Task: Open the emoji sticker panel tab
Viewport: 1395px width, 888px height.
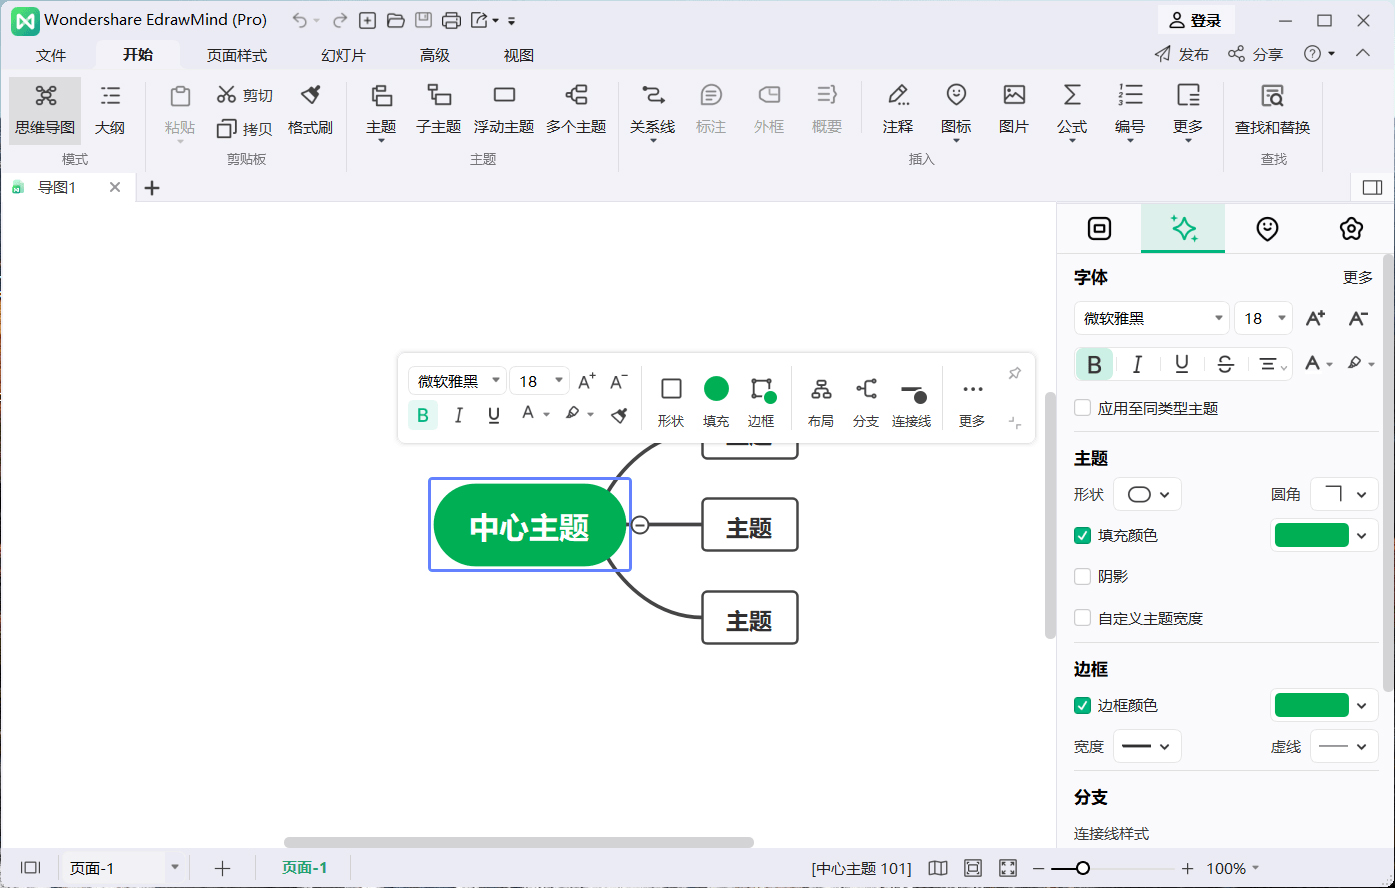Action: [1267, 229]
